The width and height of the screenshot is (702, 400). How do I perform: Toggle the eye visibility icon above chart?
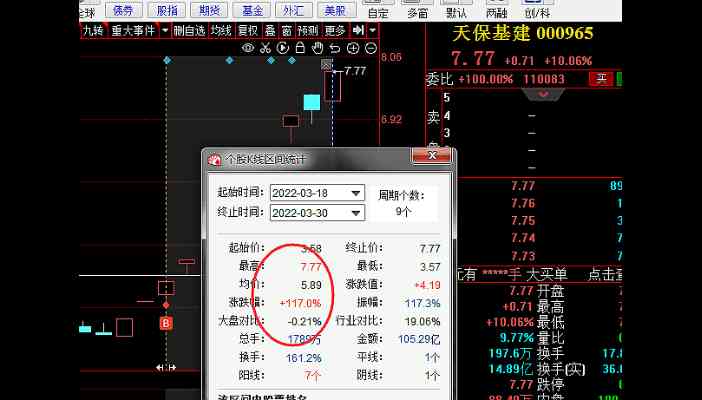point(248,48)
